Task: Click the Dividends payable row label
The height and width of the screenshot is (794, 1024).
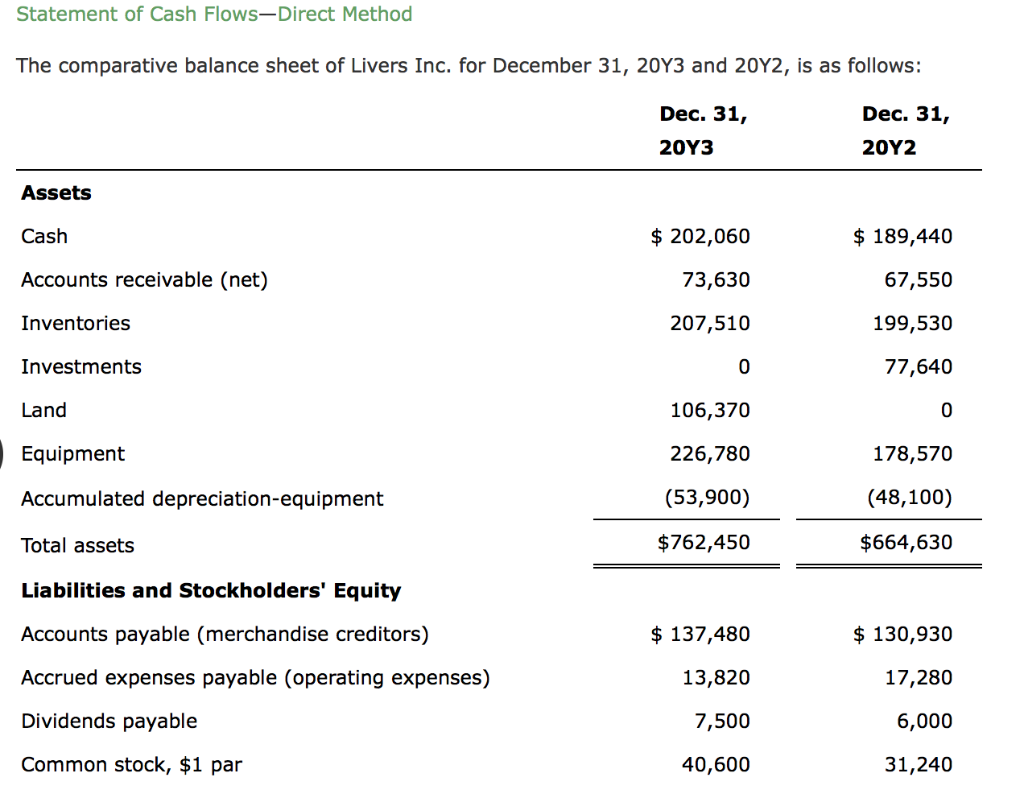Action: point(109,721)
